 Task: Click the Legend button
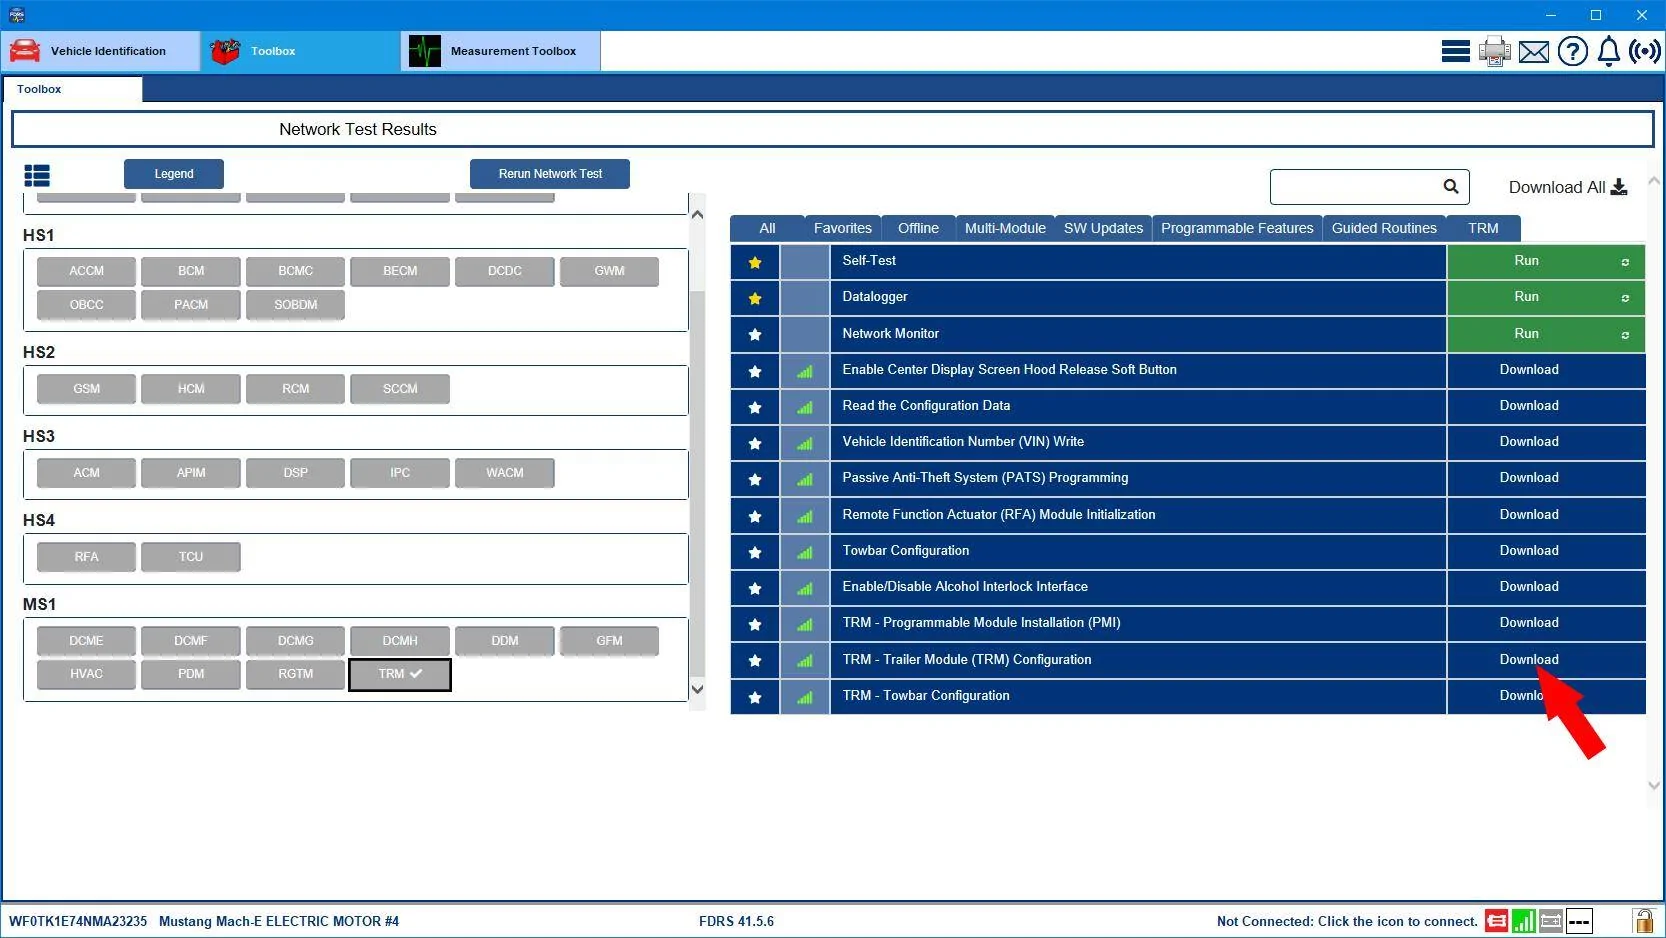coord(174,174)
